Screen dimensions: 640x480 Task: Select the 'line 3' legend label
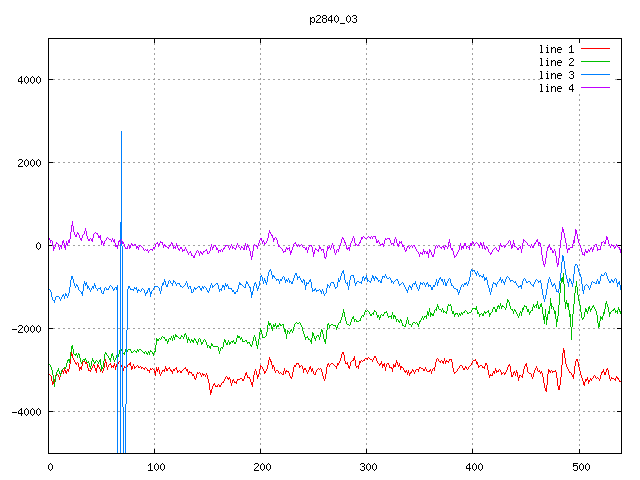click(x=557, y=75)
